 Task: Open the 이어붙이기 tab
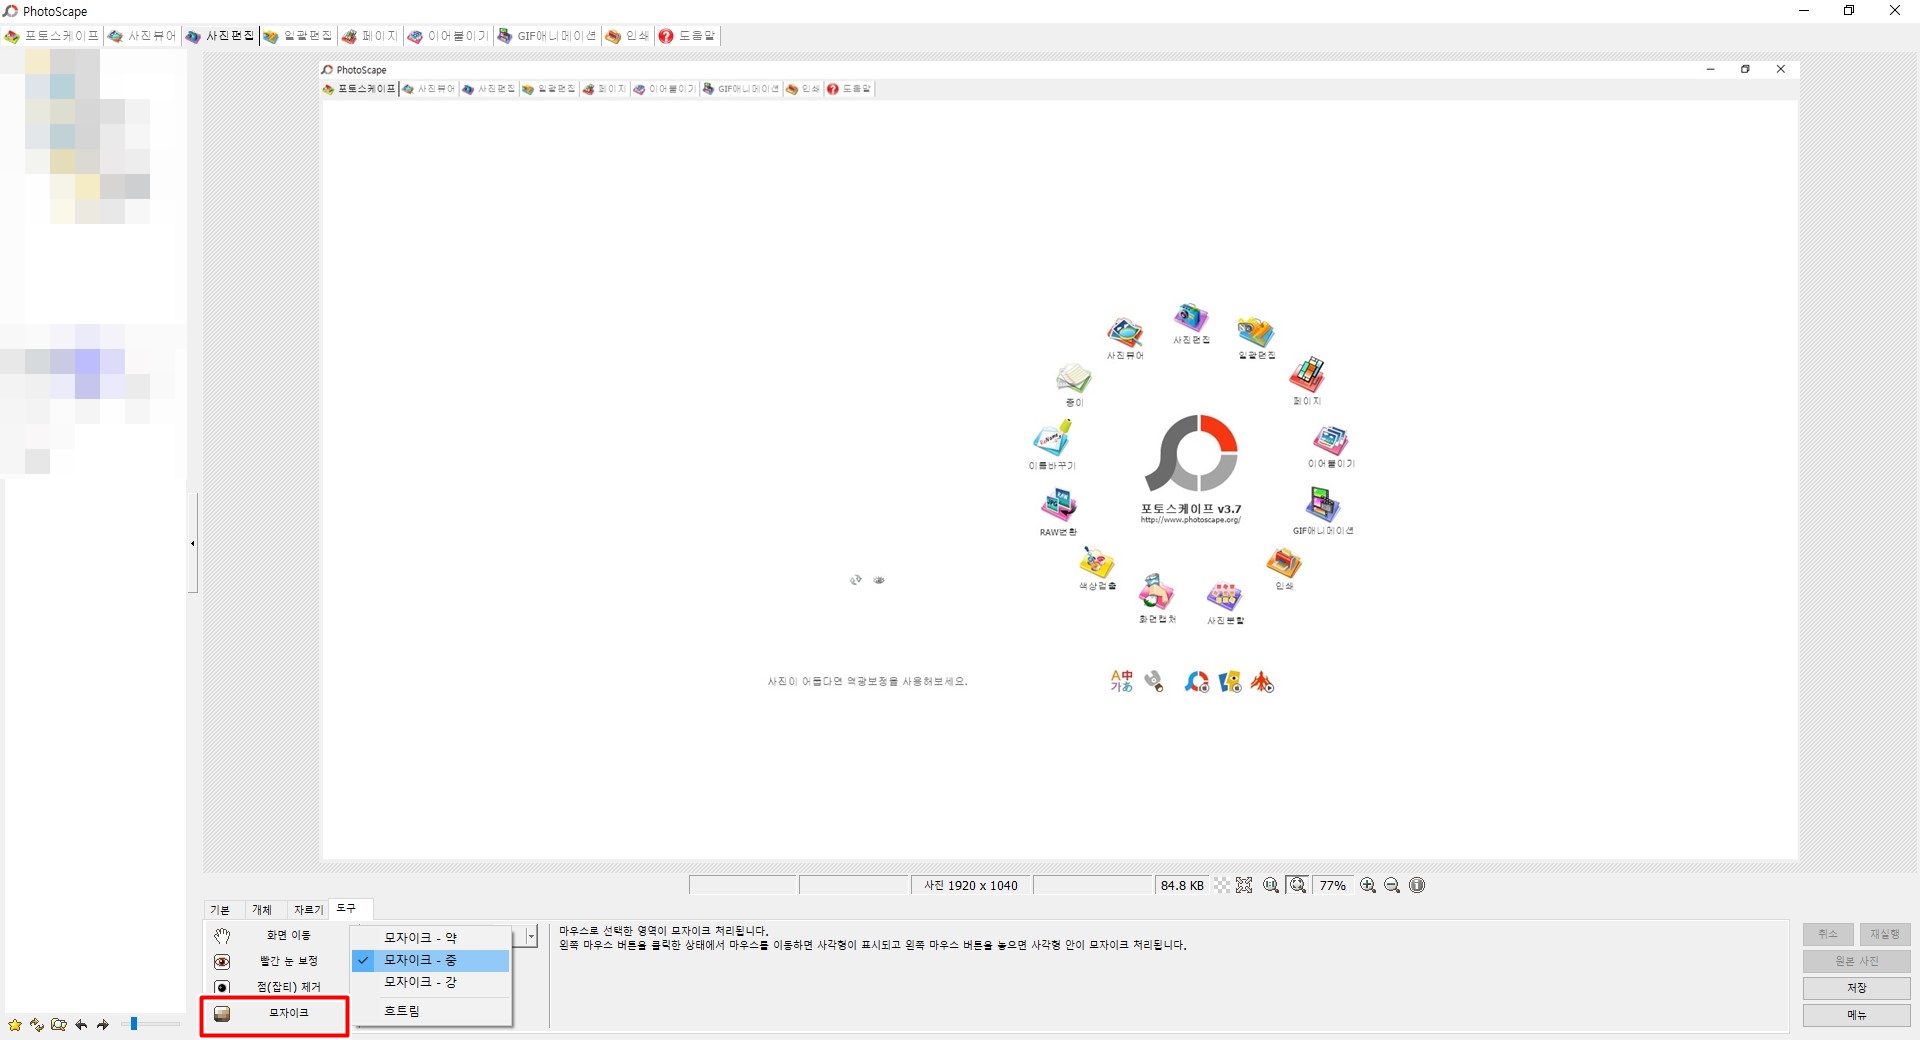(448, 36)
